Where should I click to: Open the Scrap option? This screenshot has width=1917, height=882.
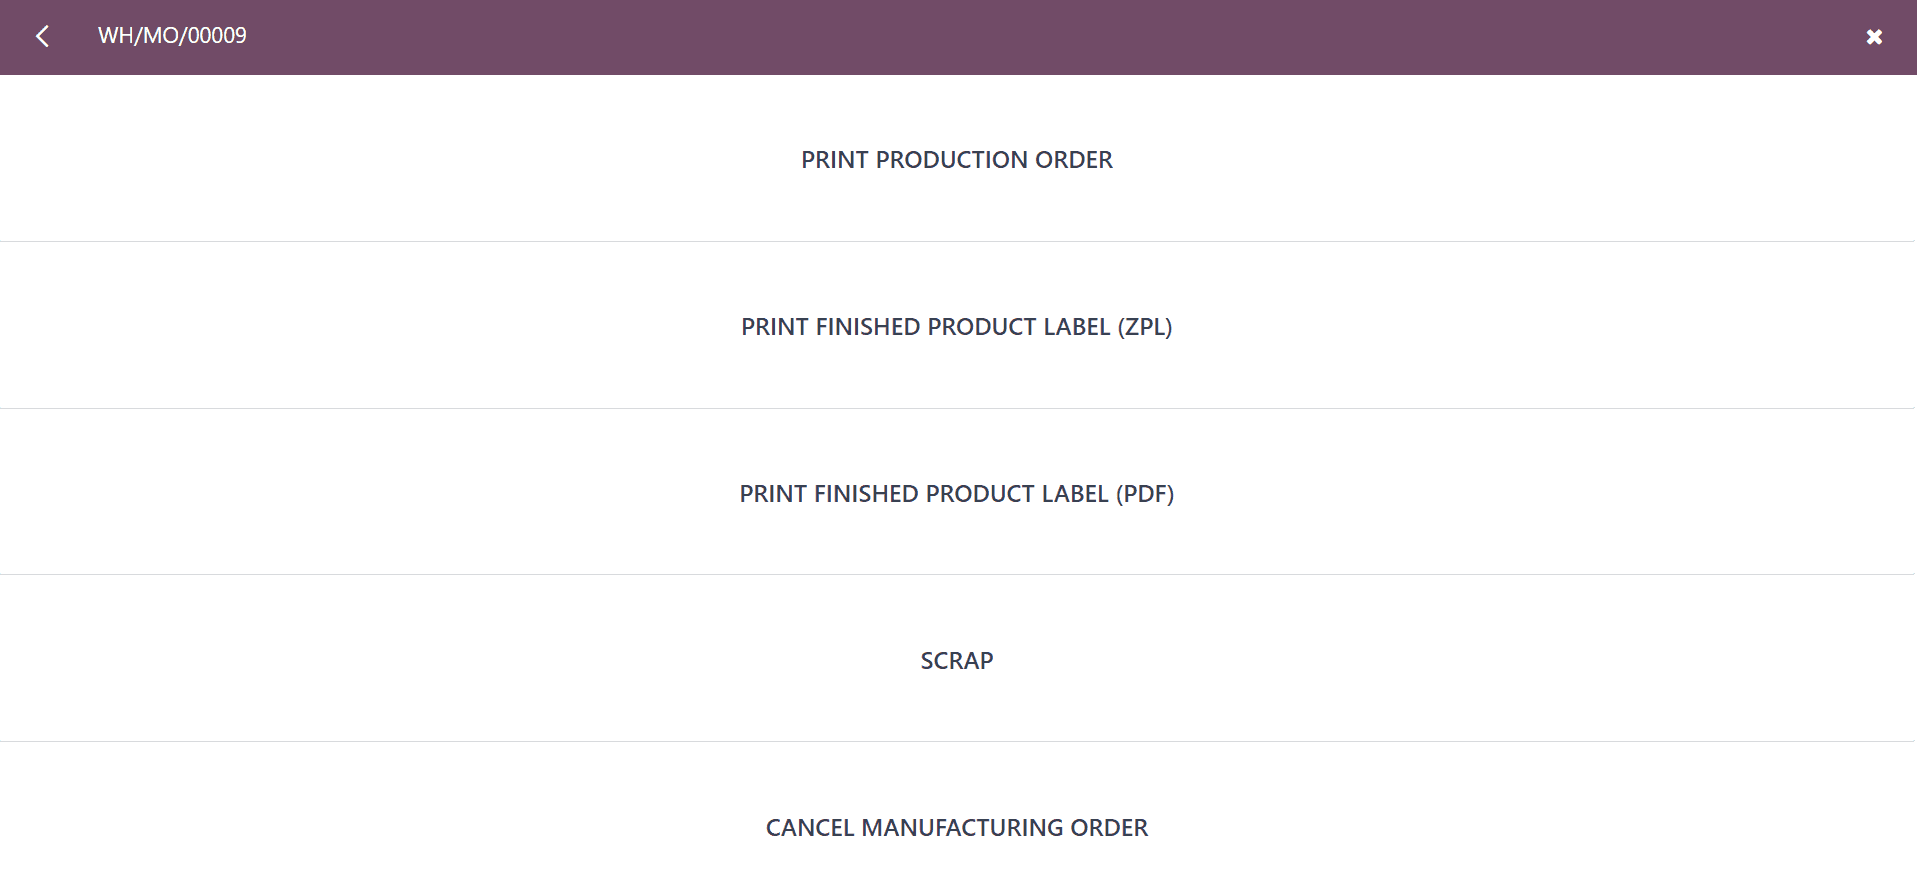coord(957,660)
